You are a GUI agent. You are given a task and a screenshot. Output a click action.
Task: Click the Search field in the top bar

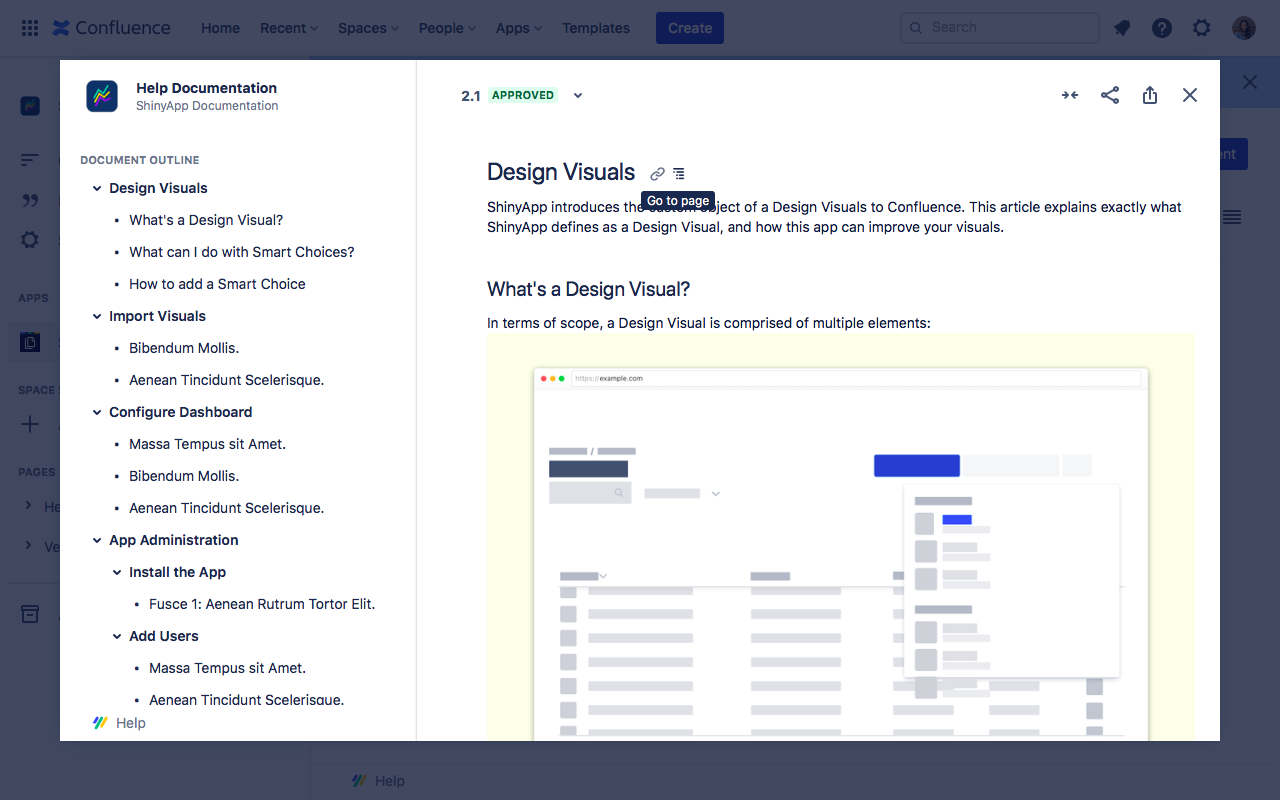(999, 27)
